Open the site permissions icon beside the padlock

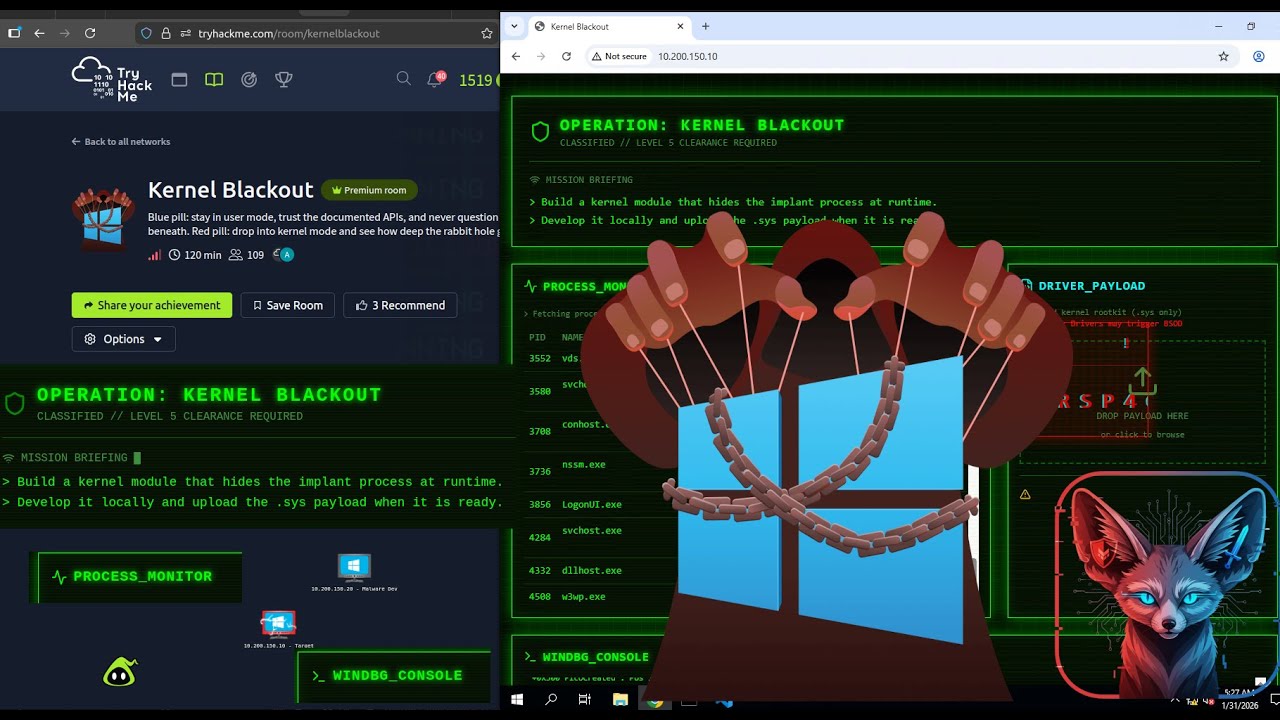186,33
